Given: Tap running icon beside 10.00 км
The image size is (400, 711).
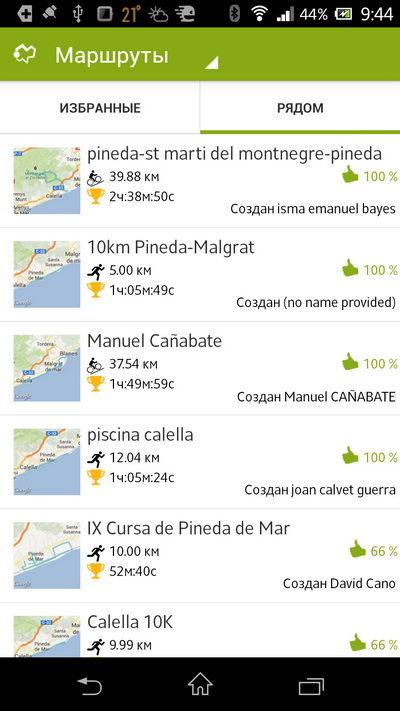Looking at the screenshot, I should [96, 553].
